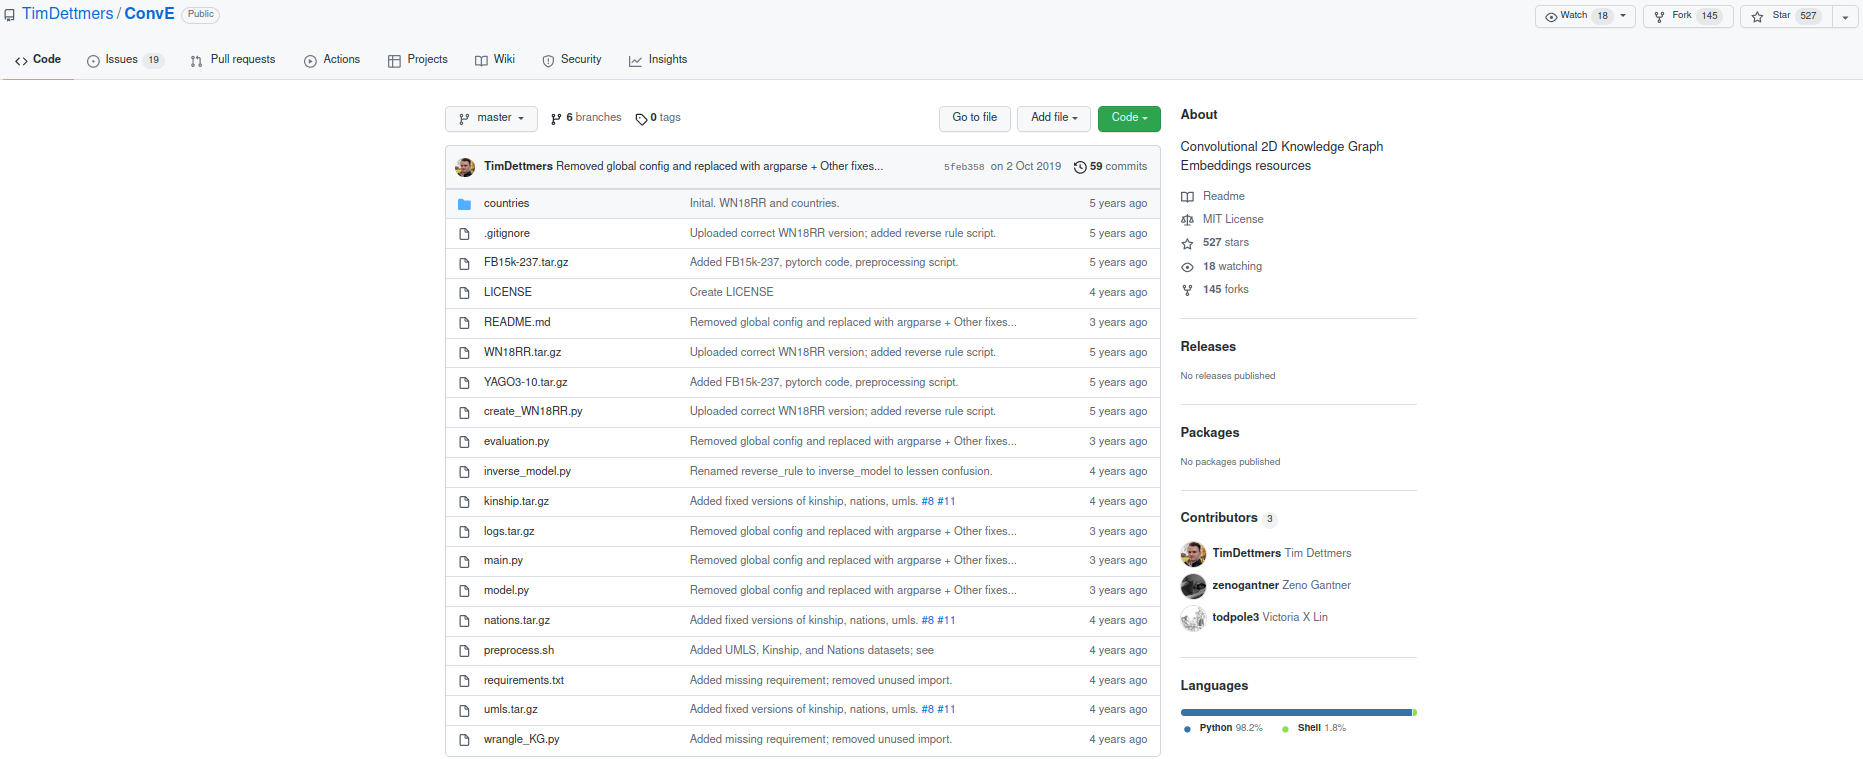
Task: Click the file icon next to wrangle_KG.py
Action: click(464, 740)
